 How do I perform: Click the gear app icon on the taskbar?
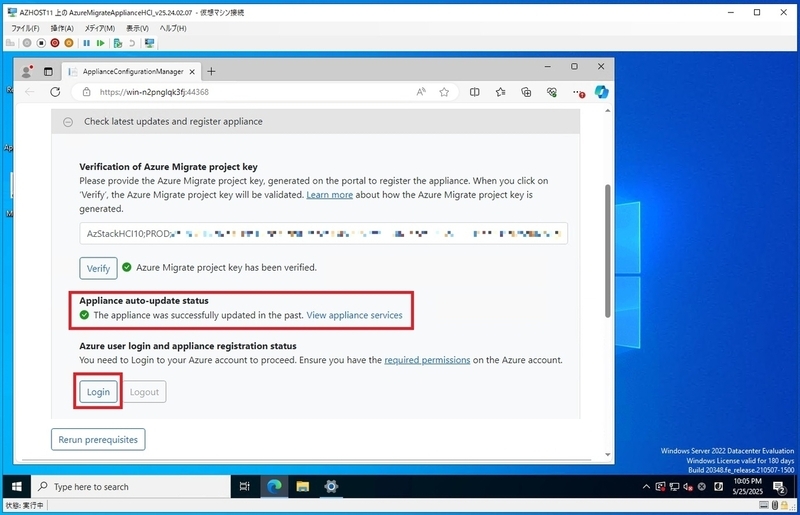pos(331,487)
